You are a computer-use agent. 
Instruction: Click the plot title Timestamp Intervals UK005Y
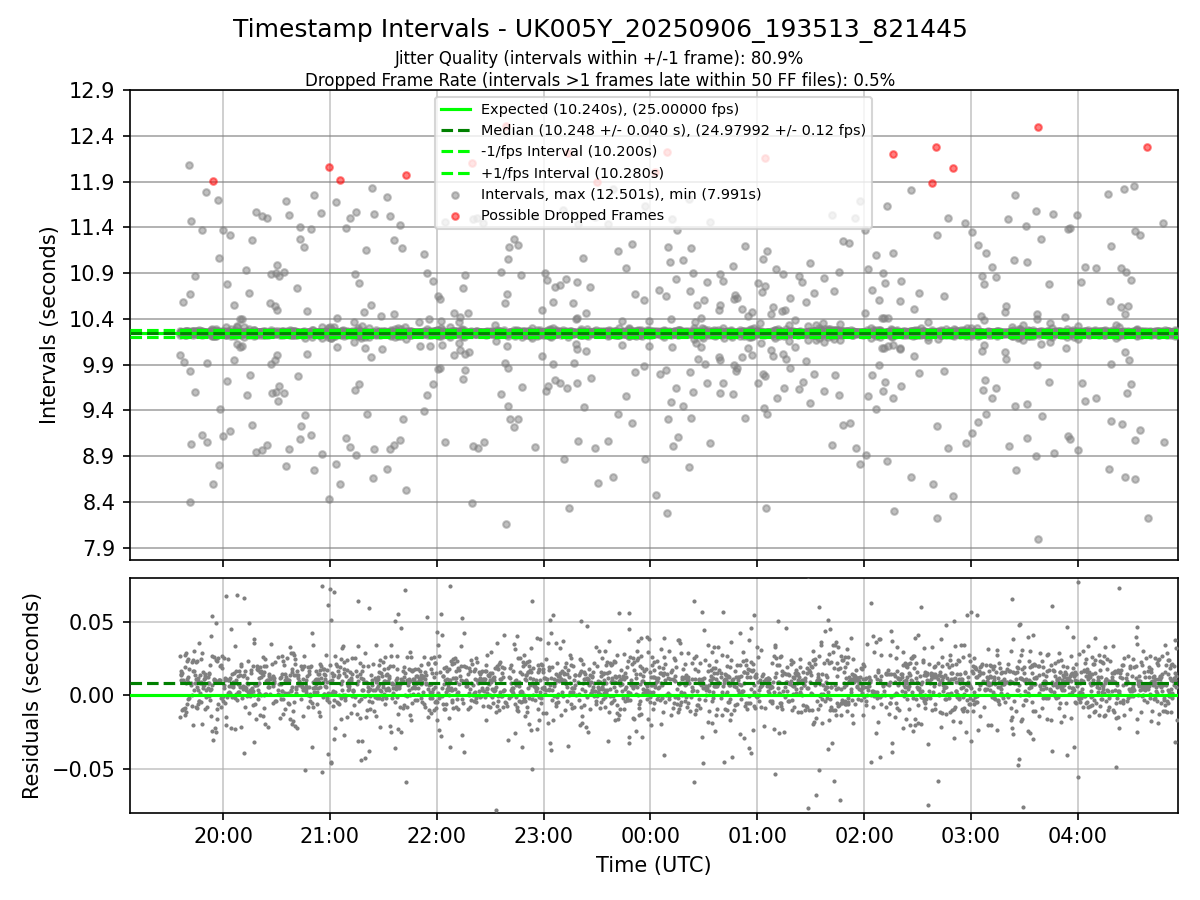(x=600, y=29)
